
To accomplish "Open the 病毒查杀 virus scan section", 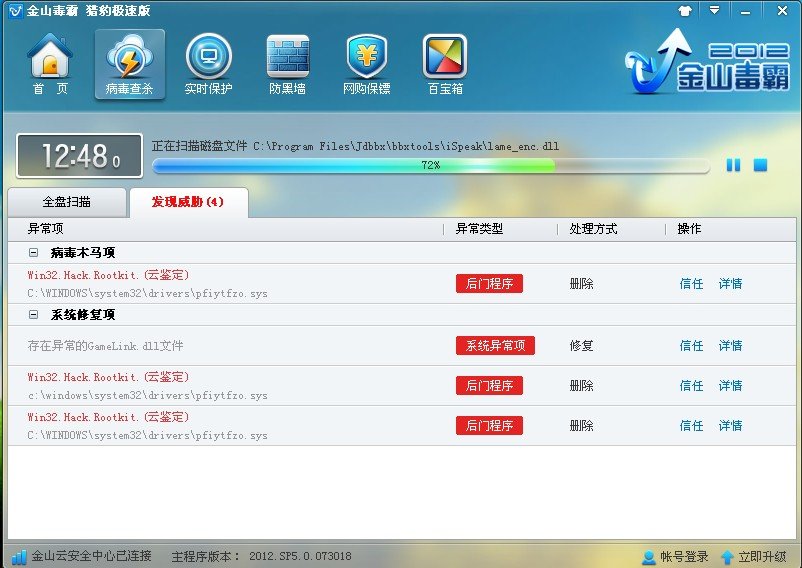I will 129,64.
